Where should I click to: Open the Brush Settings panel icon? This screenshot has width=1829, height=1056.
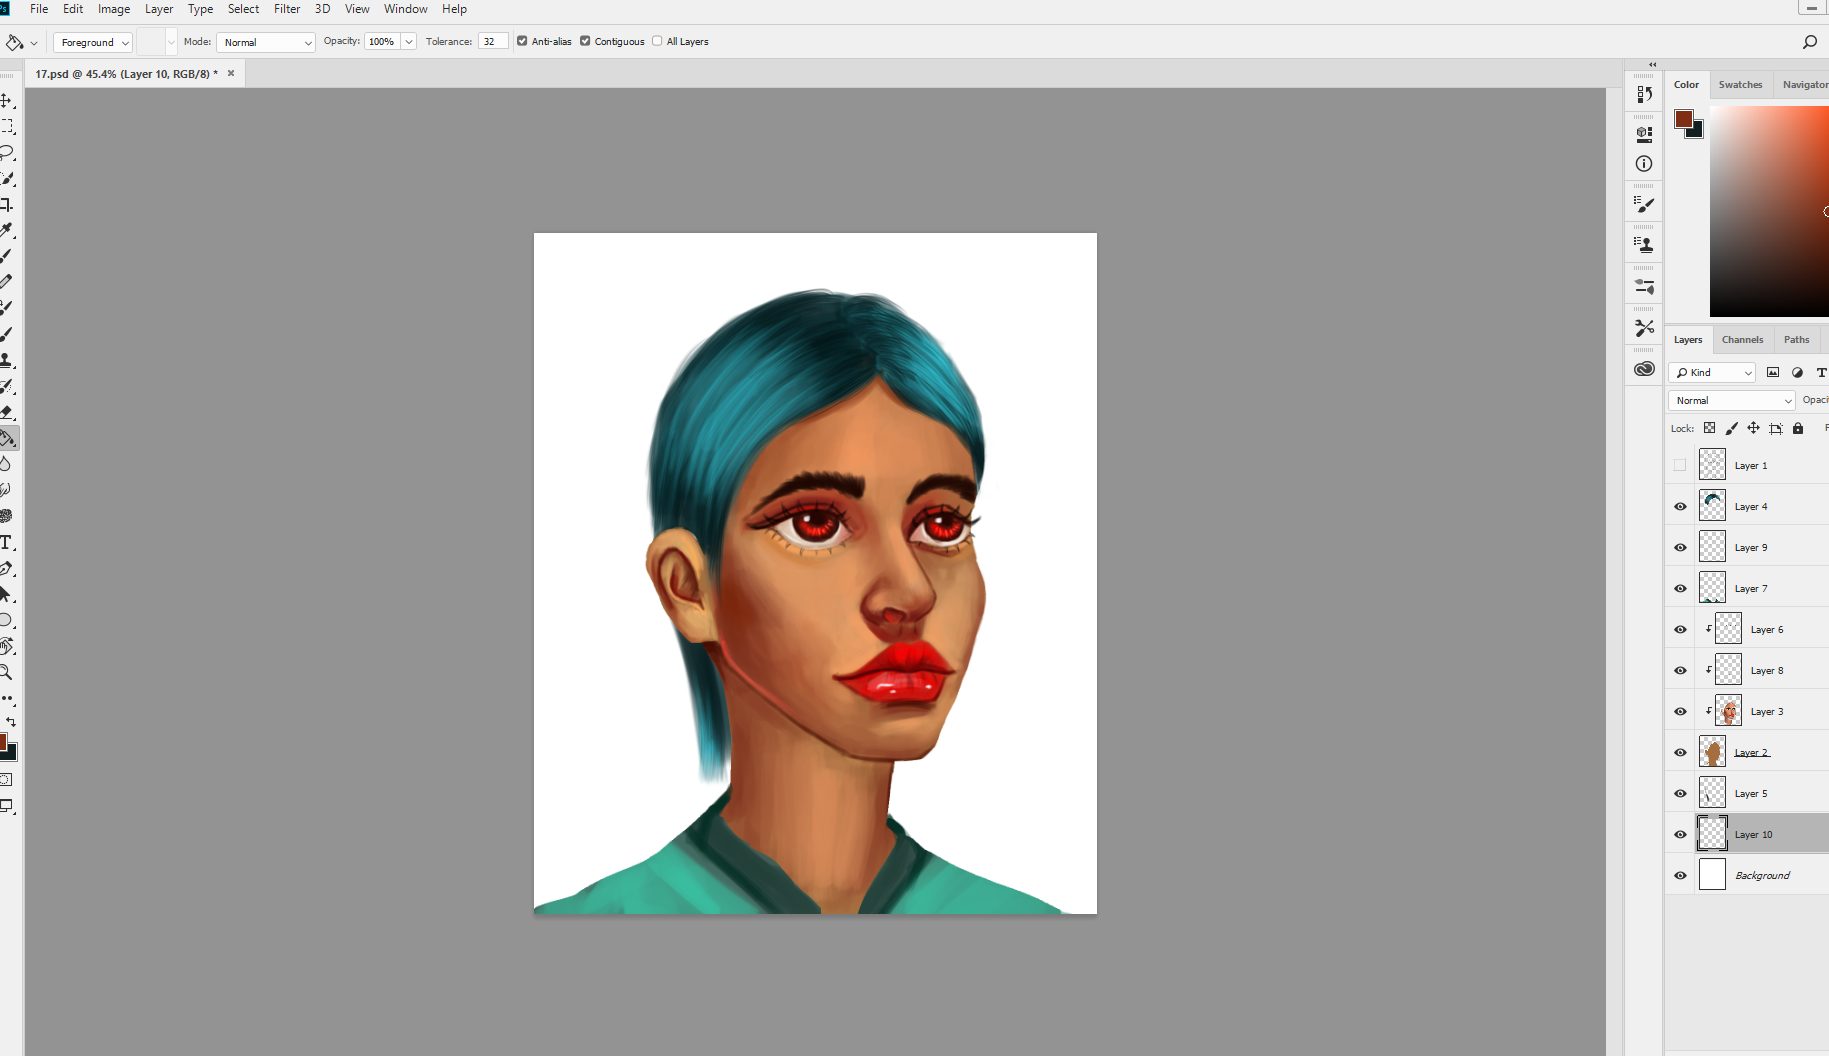coord(1644,205)
